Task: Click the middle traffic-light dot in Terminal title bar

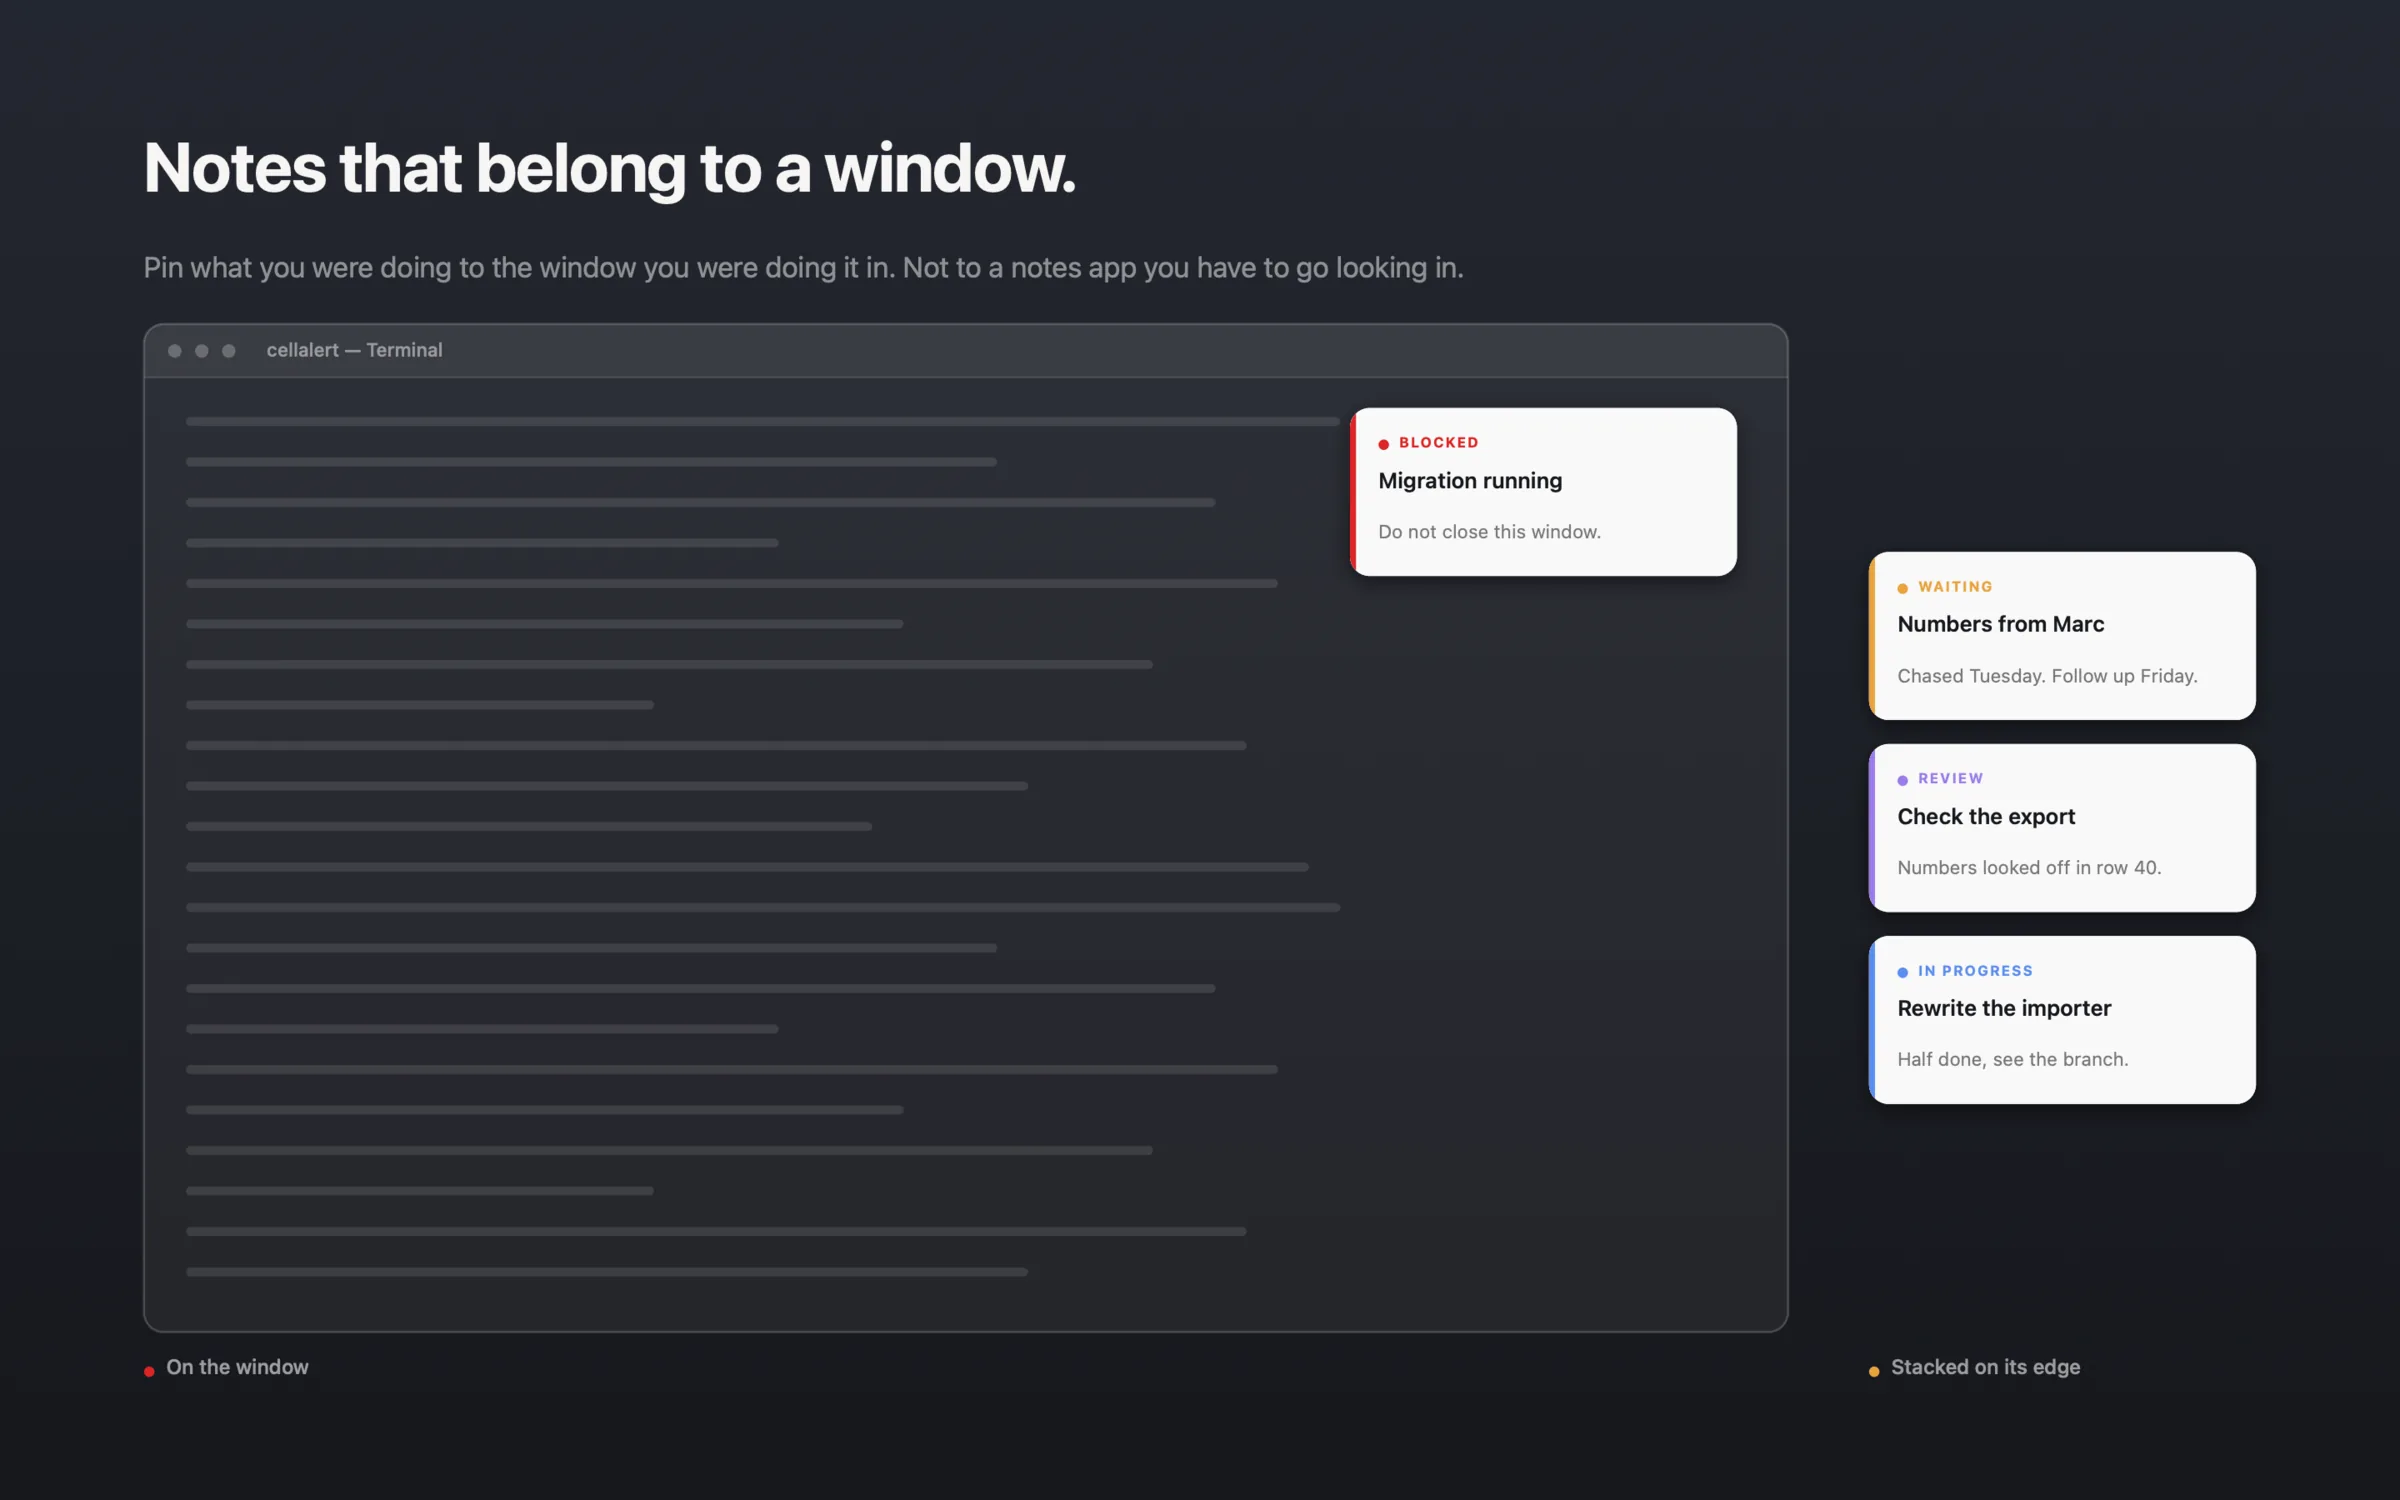Action: 201,351
